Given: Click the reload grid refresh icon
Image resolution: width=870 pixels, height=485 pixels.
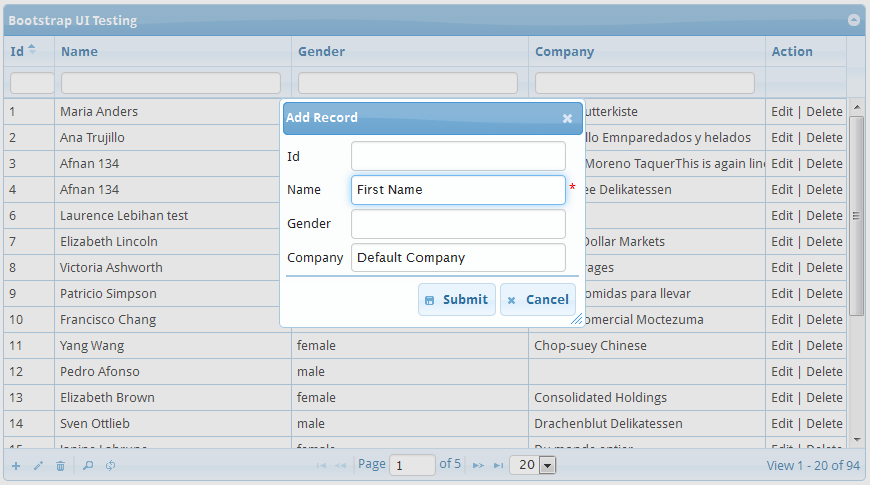Looking at the screenshot, I should tap(110, 466).
